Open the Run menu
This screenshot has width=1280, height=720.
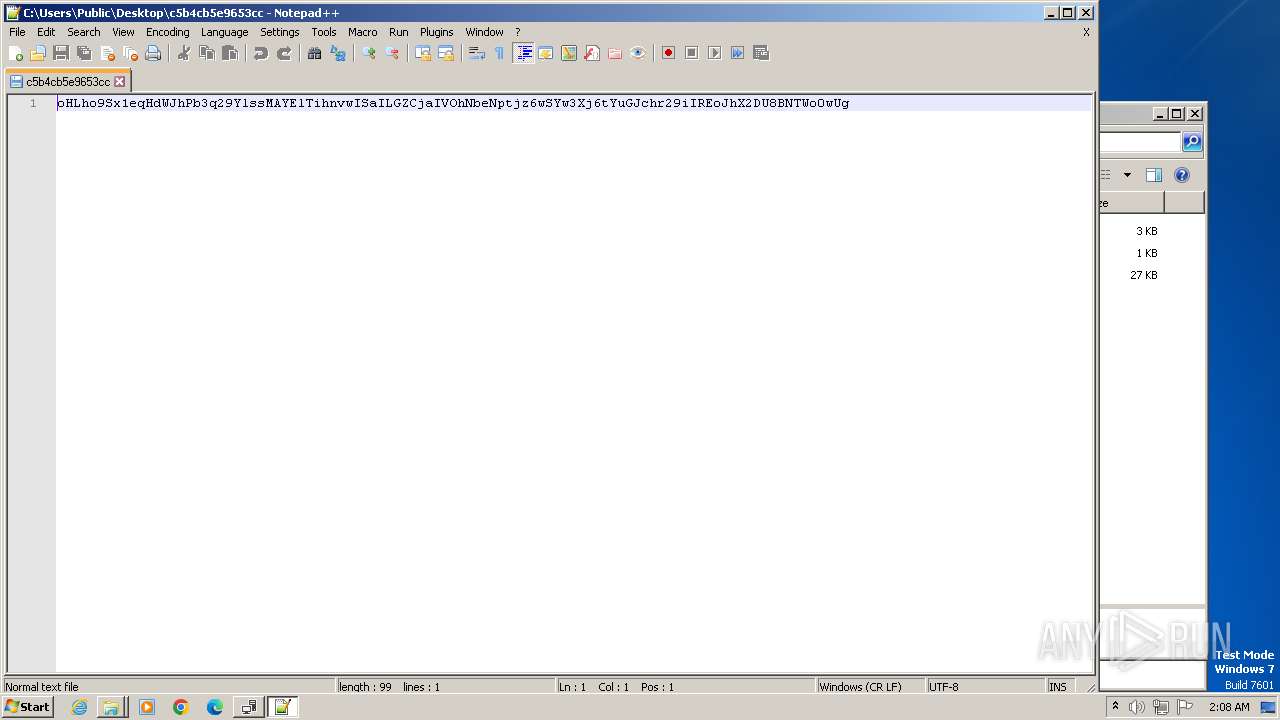click(x=398, y=32)
